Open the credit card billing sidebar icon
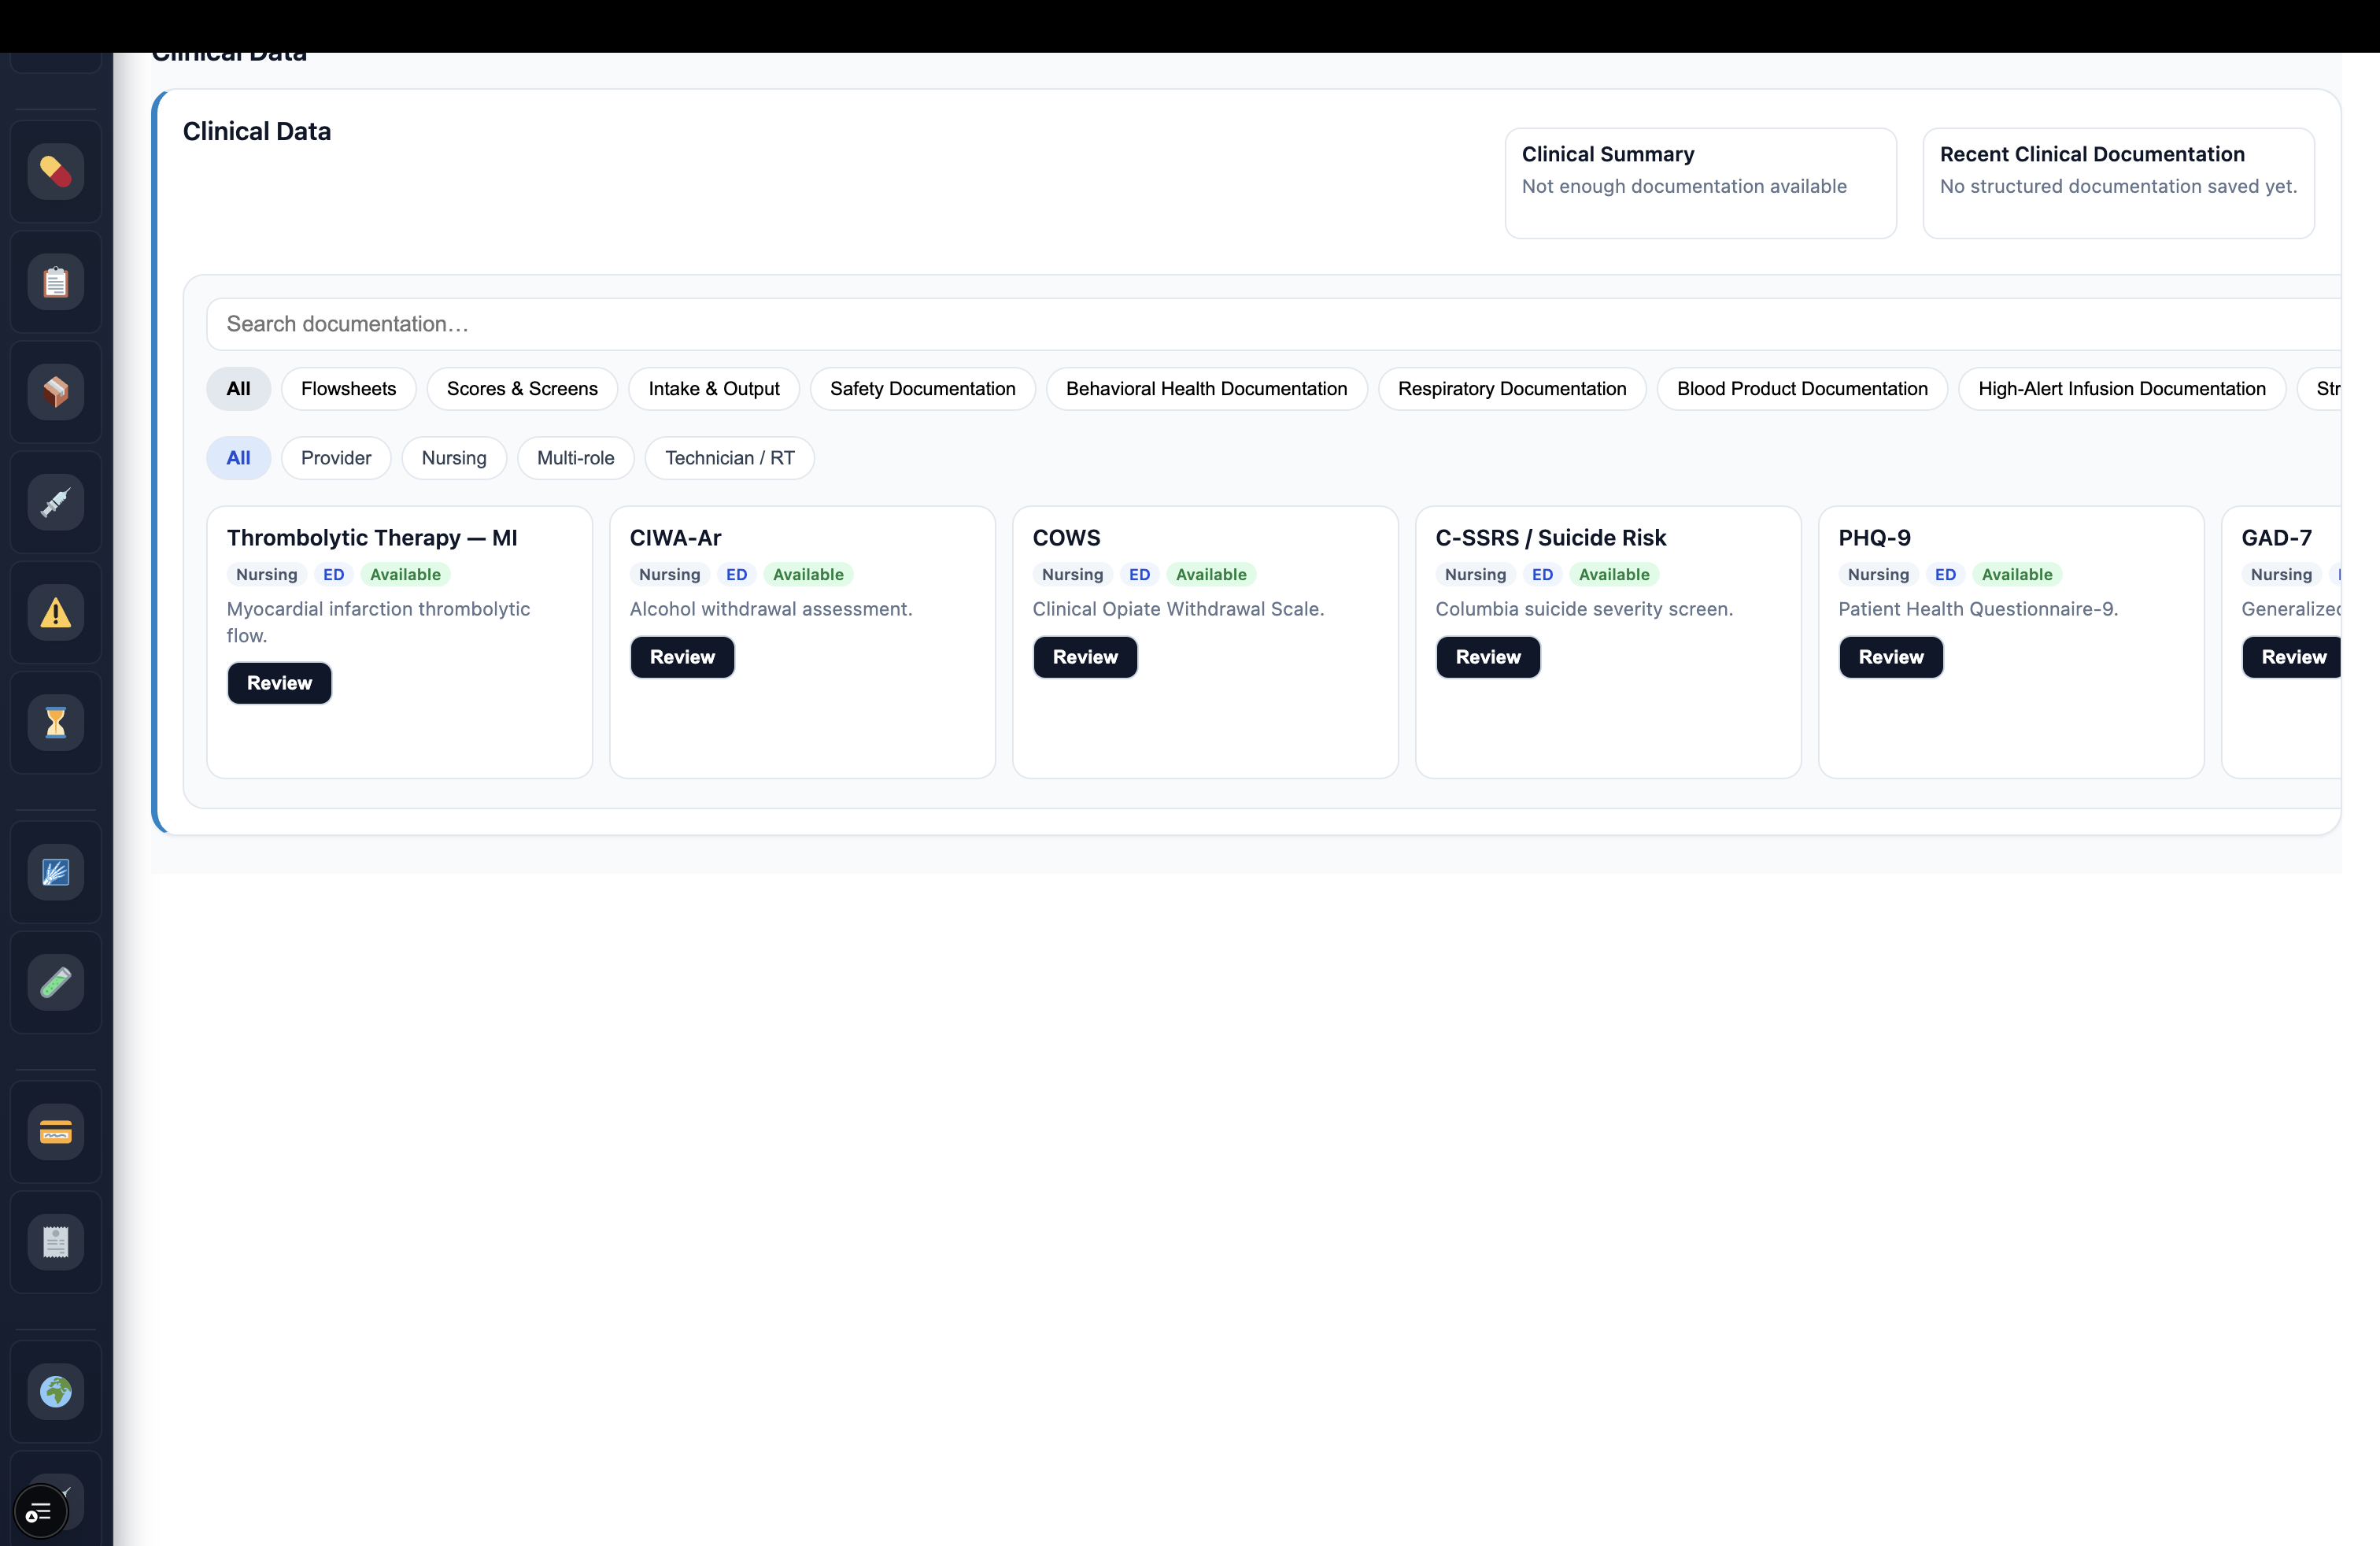 click(x=56, y=1132)
